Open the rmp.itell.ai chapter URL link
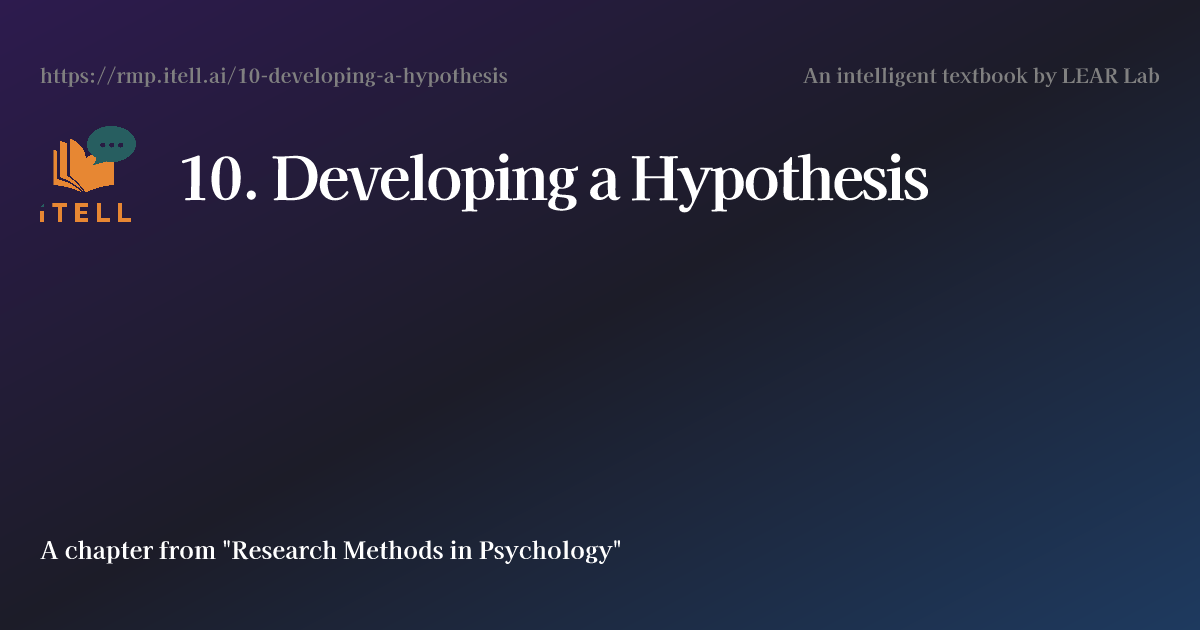This screenshot has height=630, width=1200. (273, 75)
